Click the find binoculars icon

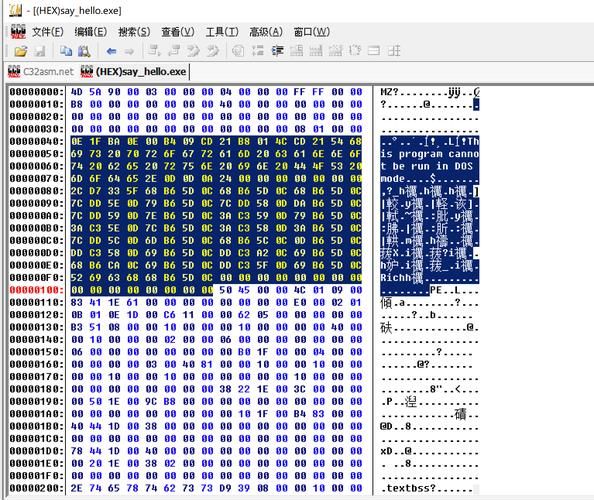coord(84,51)
